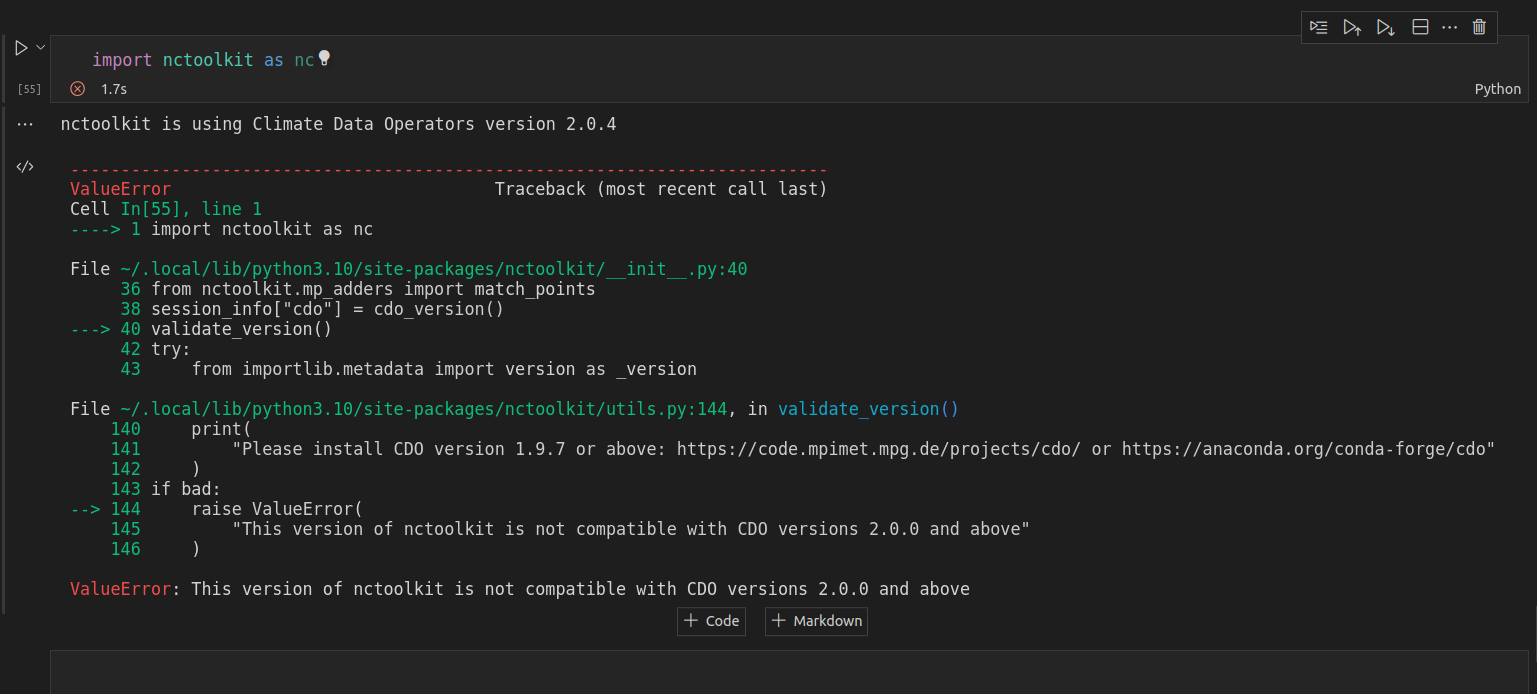Add a new Markdown cell

tap(816, 621)
